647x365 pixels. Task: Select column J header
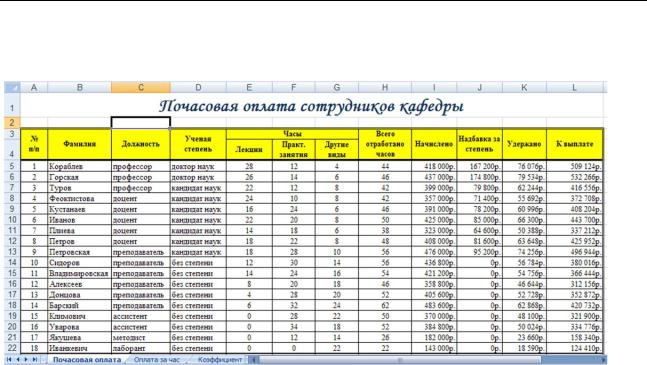[x=479, y=87]
